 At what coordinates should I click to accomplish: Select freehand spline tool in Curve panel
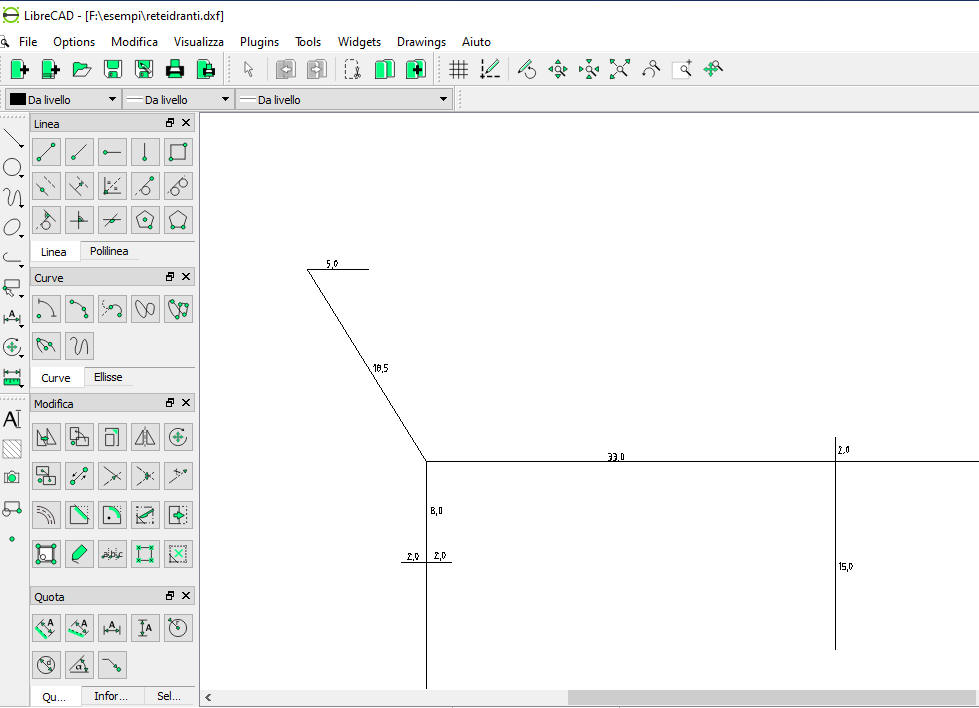coord(79,346)
